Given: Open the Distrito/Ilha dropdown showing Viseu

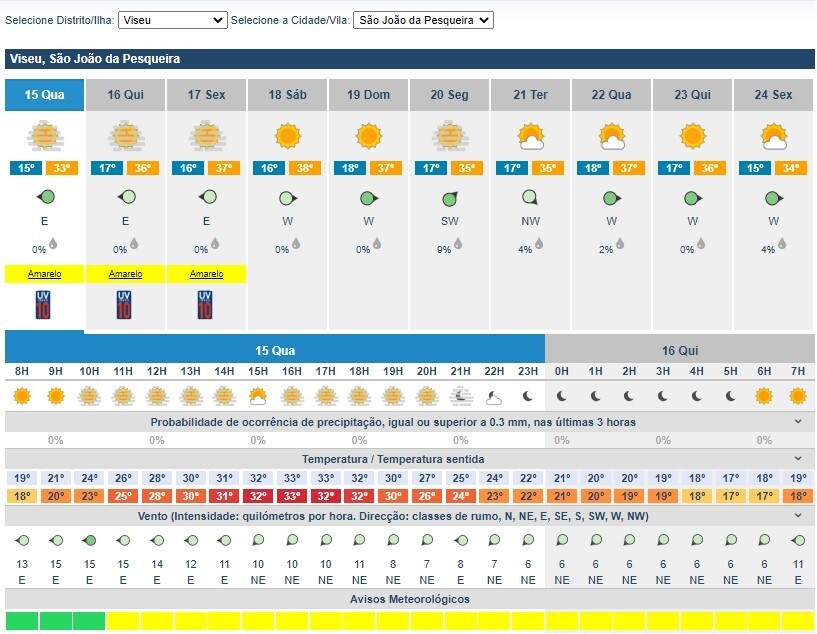Looking at the screenshot, I should (173, 20).
